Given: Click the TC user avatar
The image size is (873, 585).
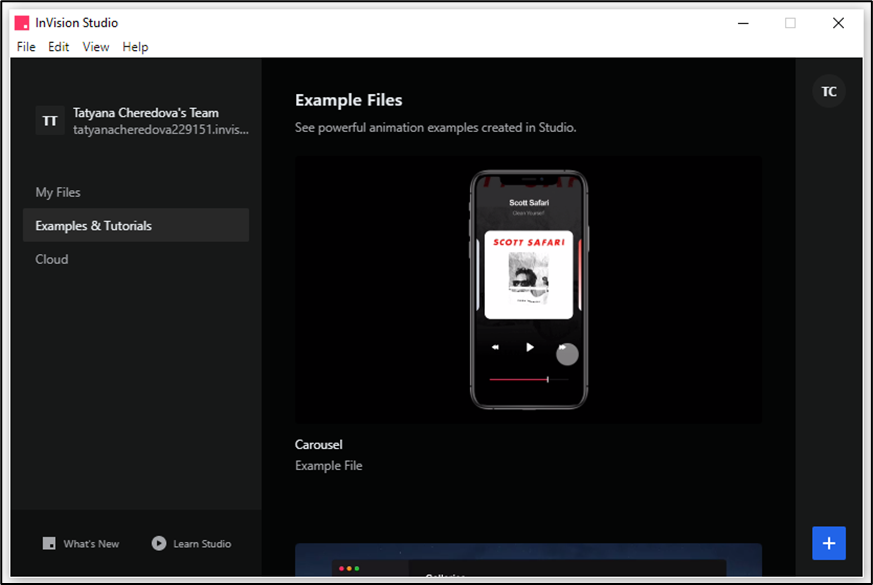Looking at the screenshot, I should (828, 92).
